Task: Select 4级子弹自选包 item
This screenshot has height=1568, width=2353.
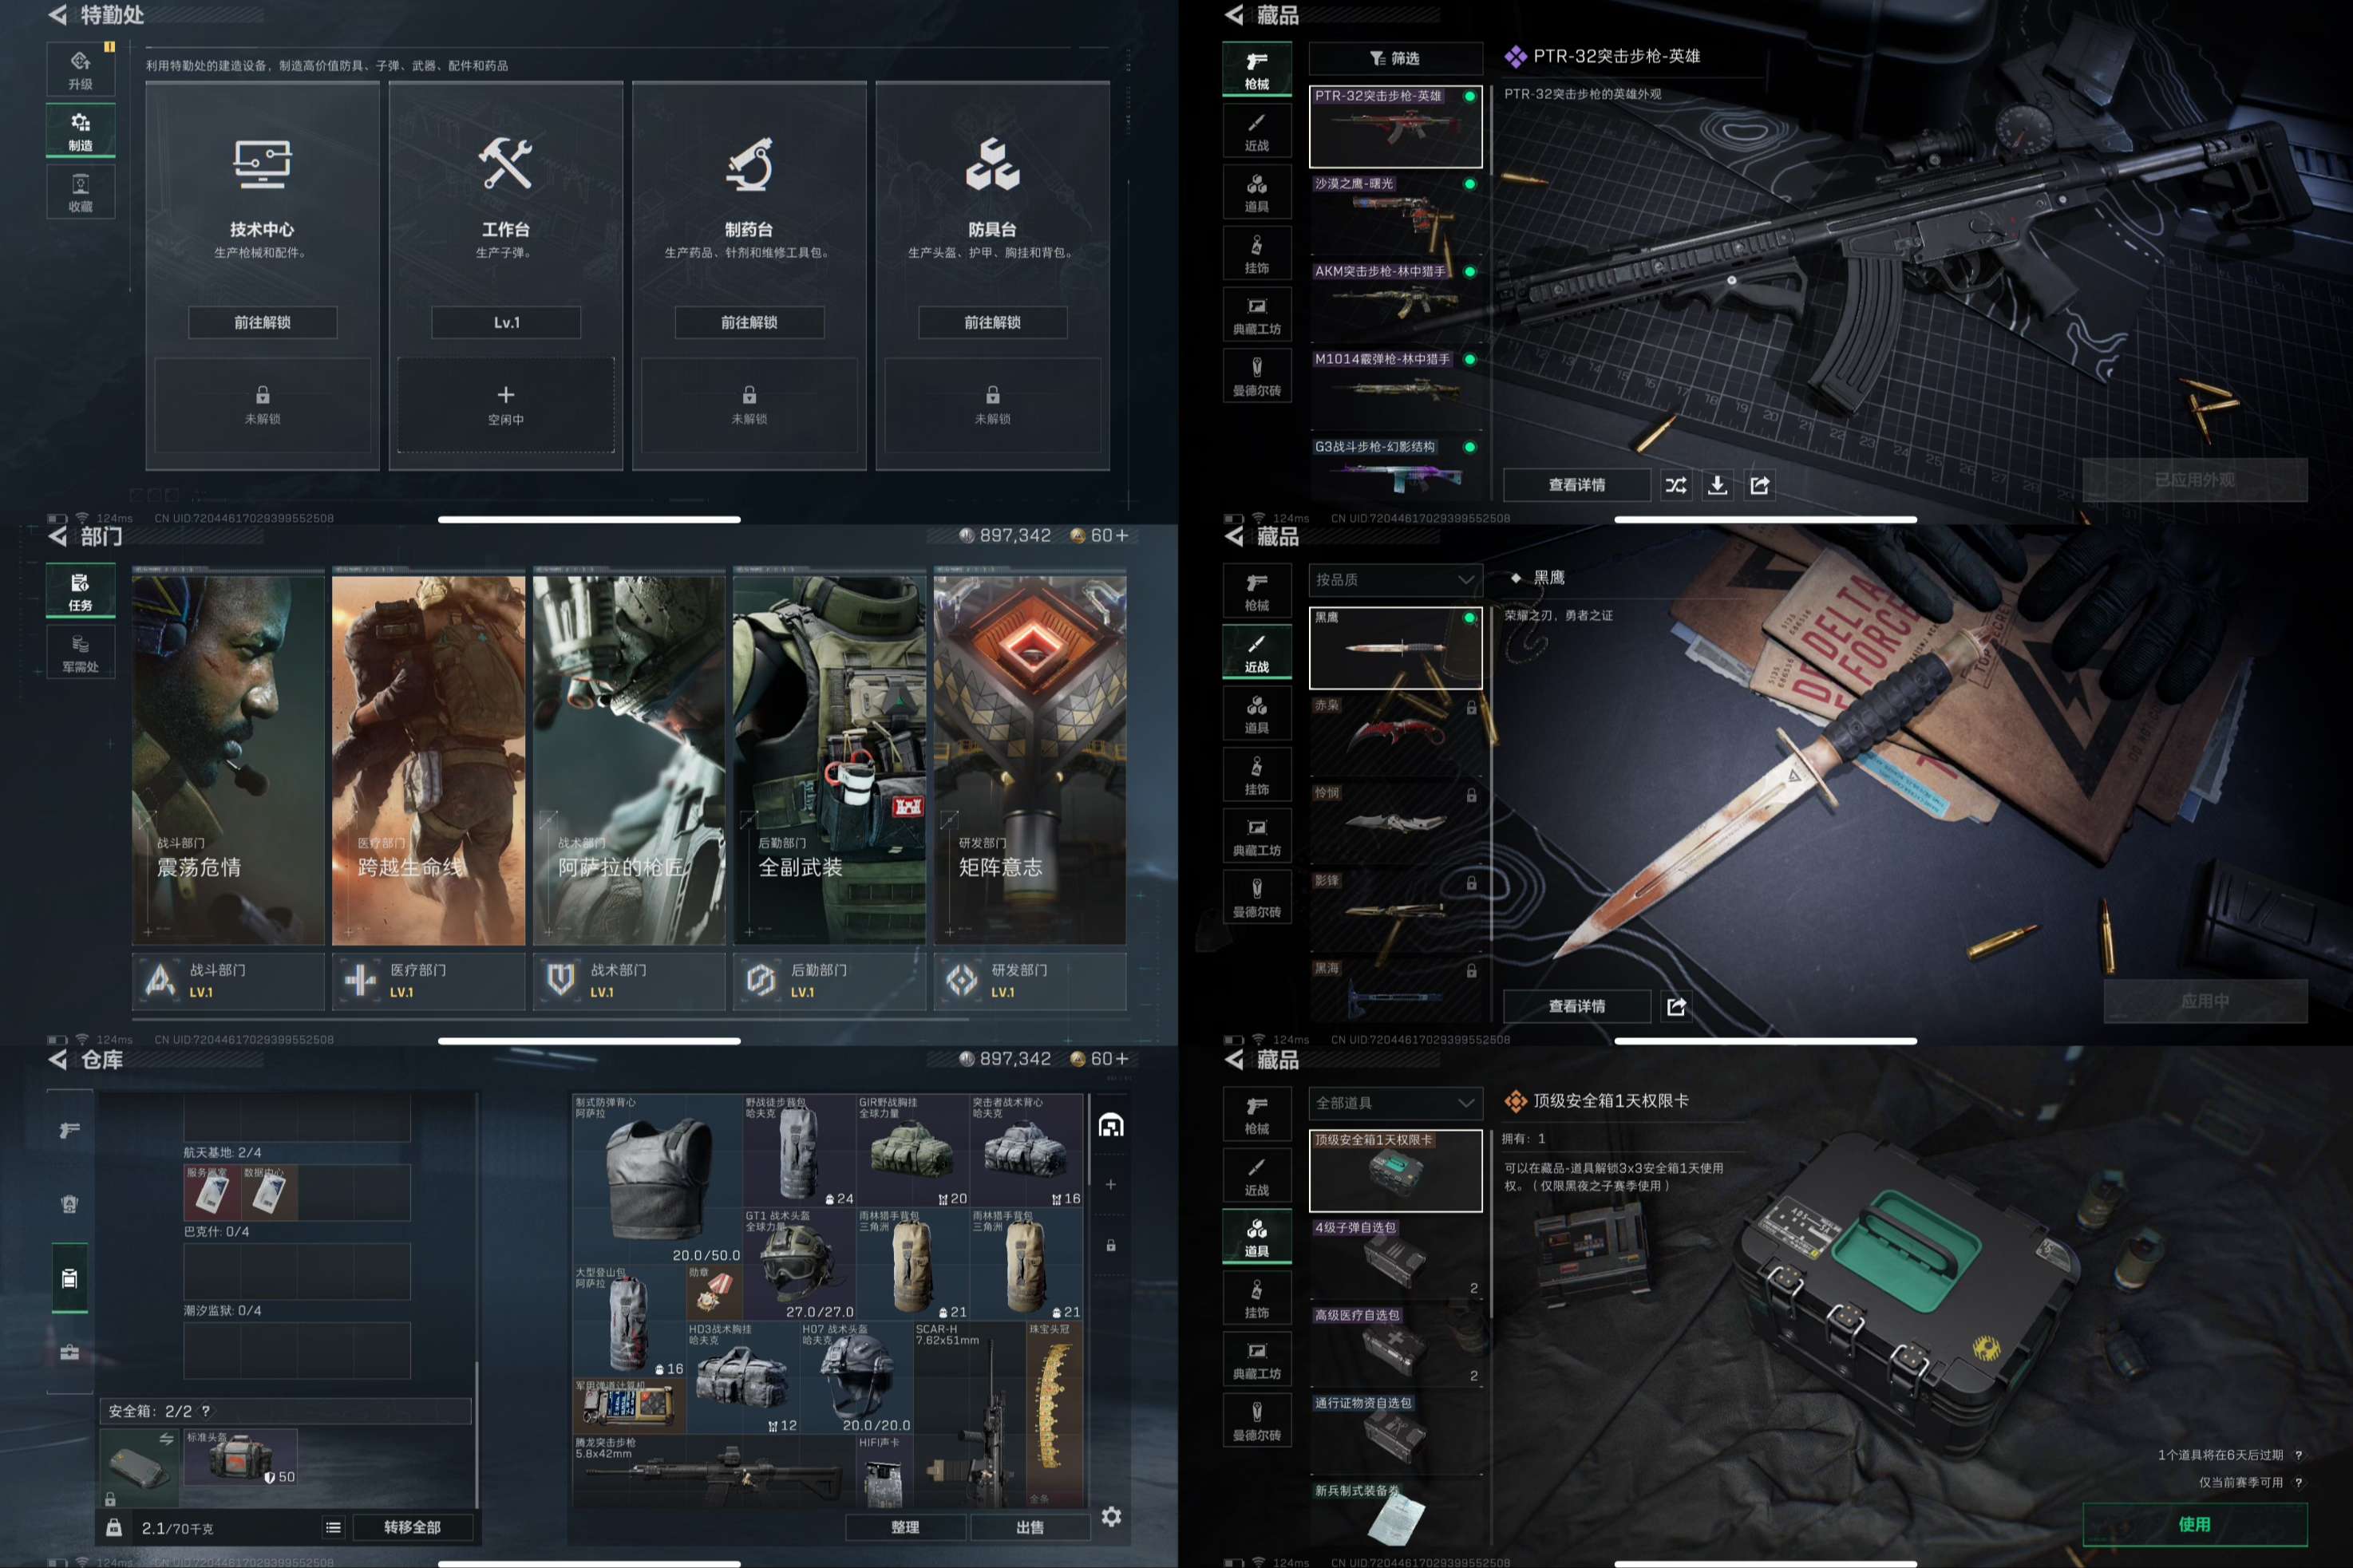Action: tap(1395, 1258)
